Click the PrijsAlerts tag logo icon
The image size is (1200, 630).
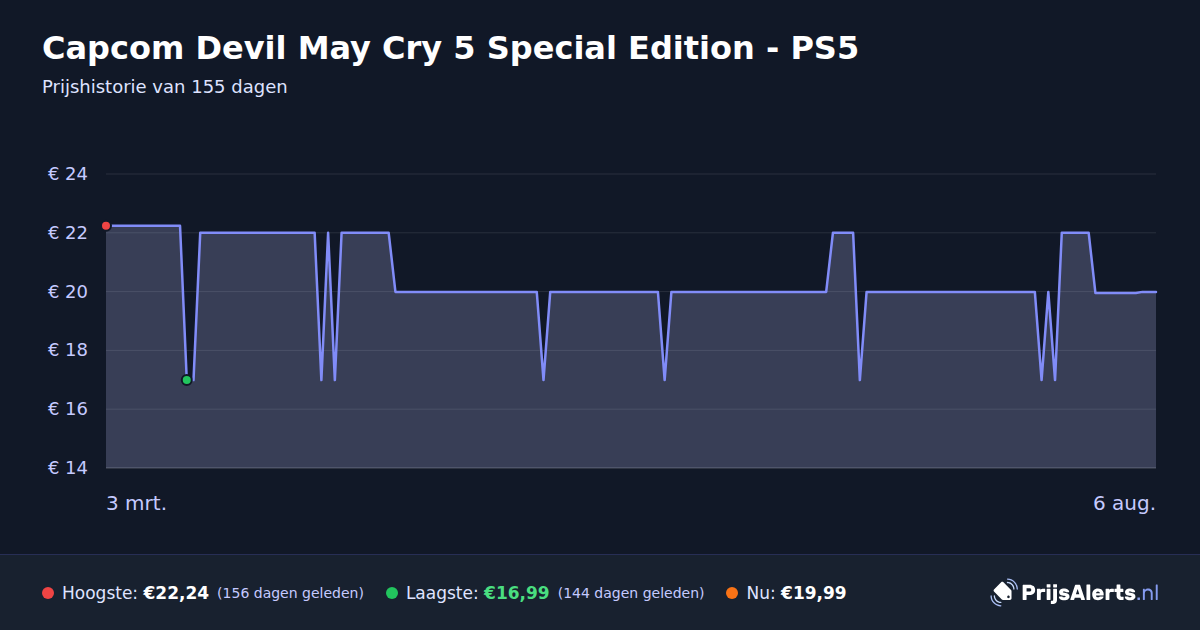(1003, 593)
